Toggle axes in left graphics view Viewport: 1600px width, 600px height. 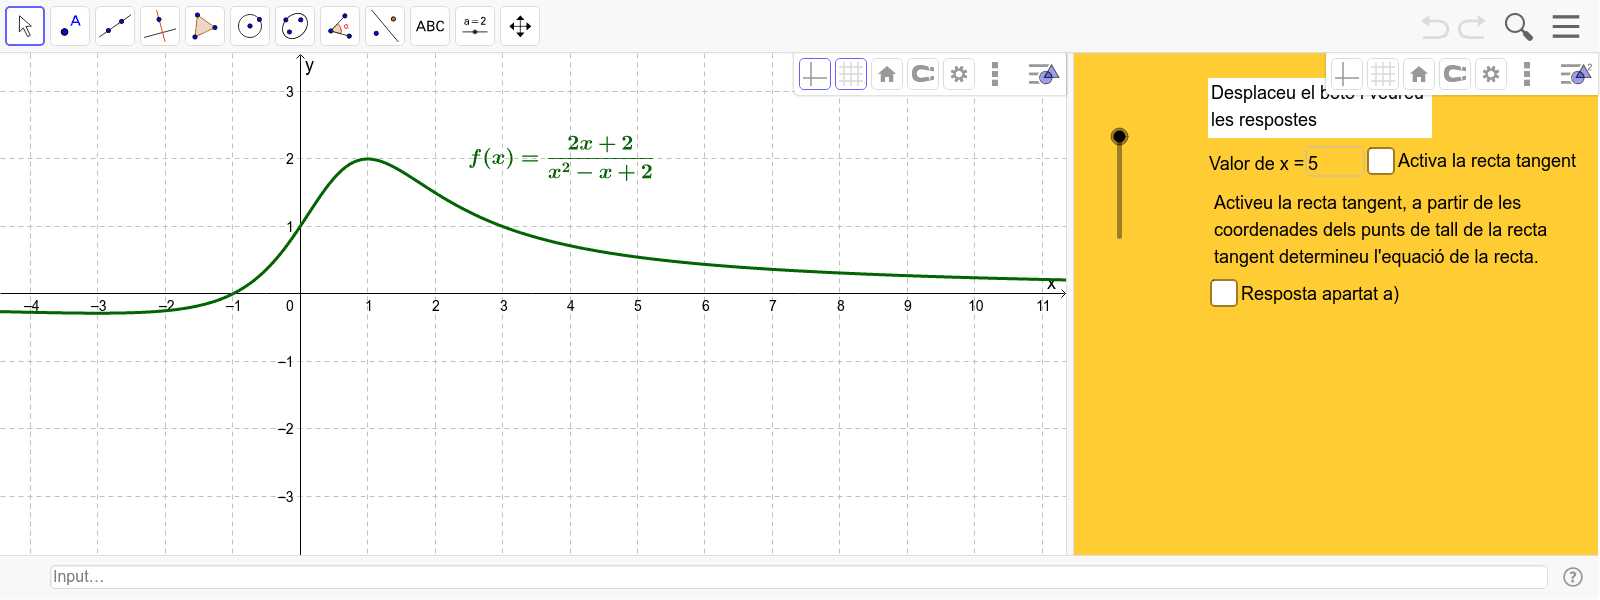click(x=815, y=74)
